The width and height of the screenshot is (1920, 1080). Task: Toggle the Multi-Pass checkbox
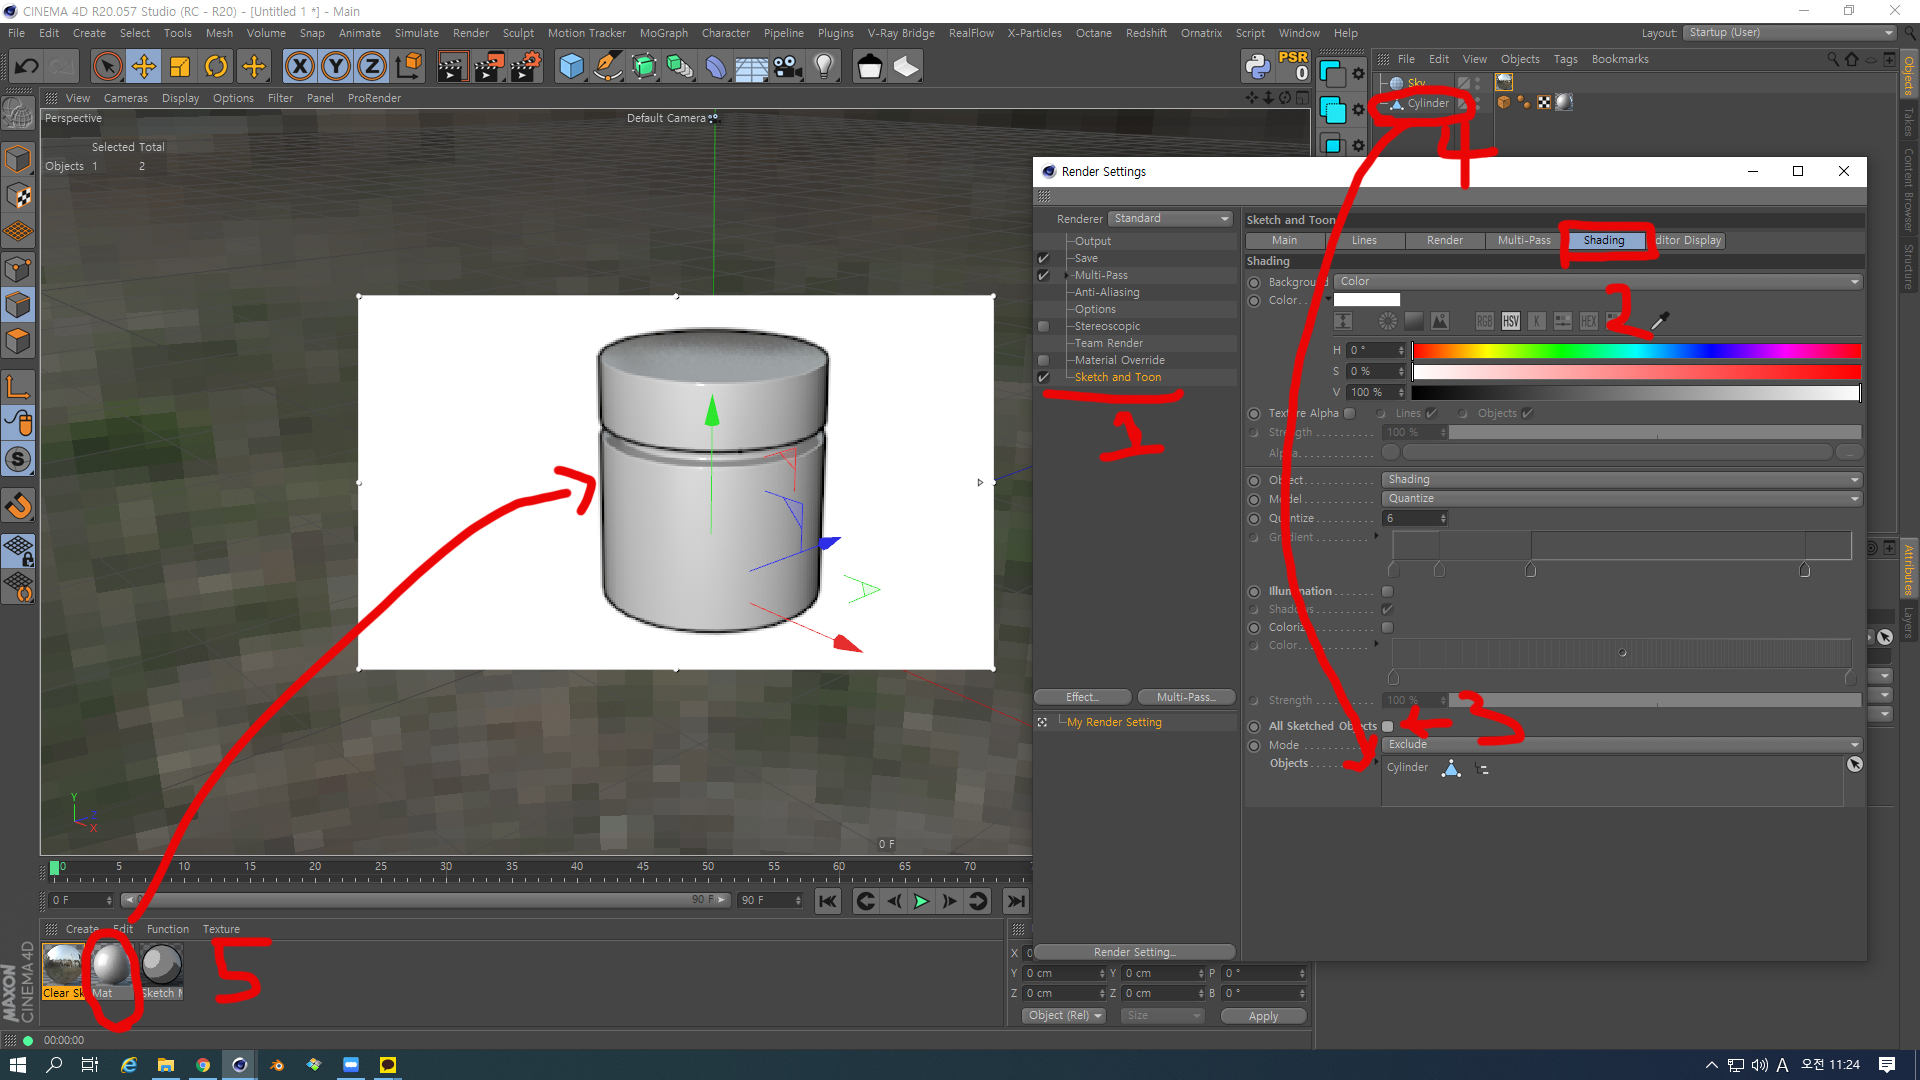(x=1043, y=275)
